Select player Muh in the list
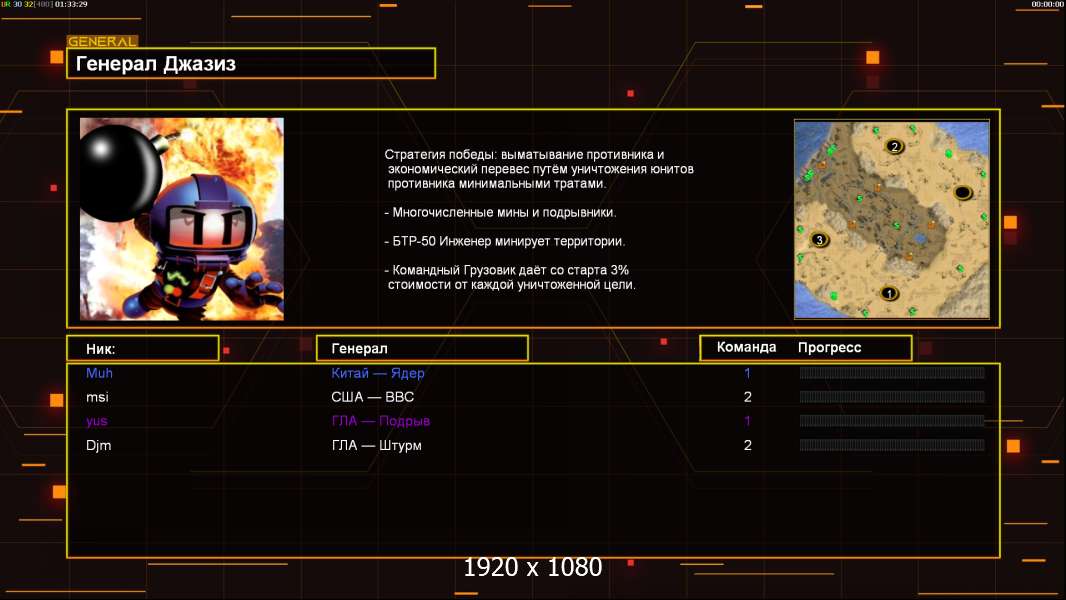The height and width of the screenshot is (600, 1066). pyautogui.click(x=99, y=373)
